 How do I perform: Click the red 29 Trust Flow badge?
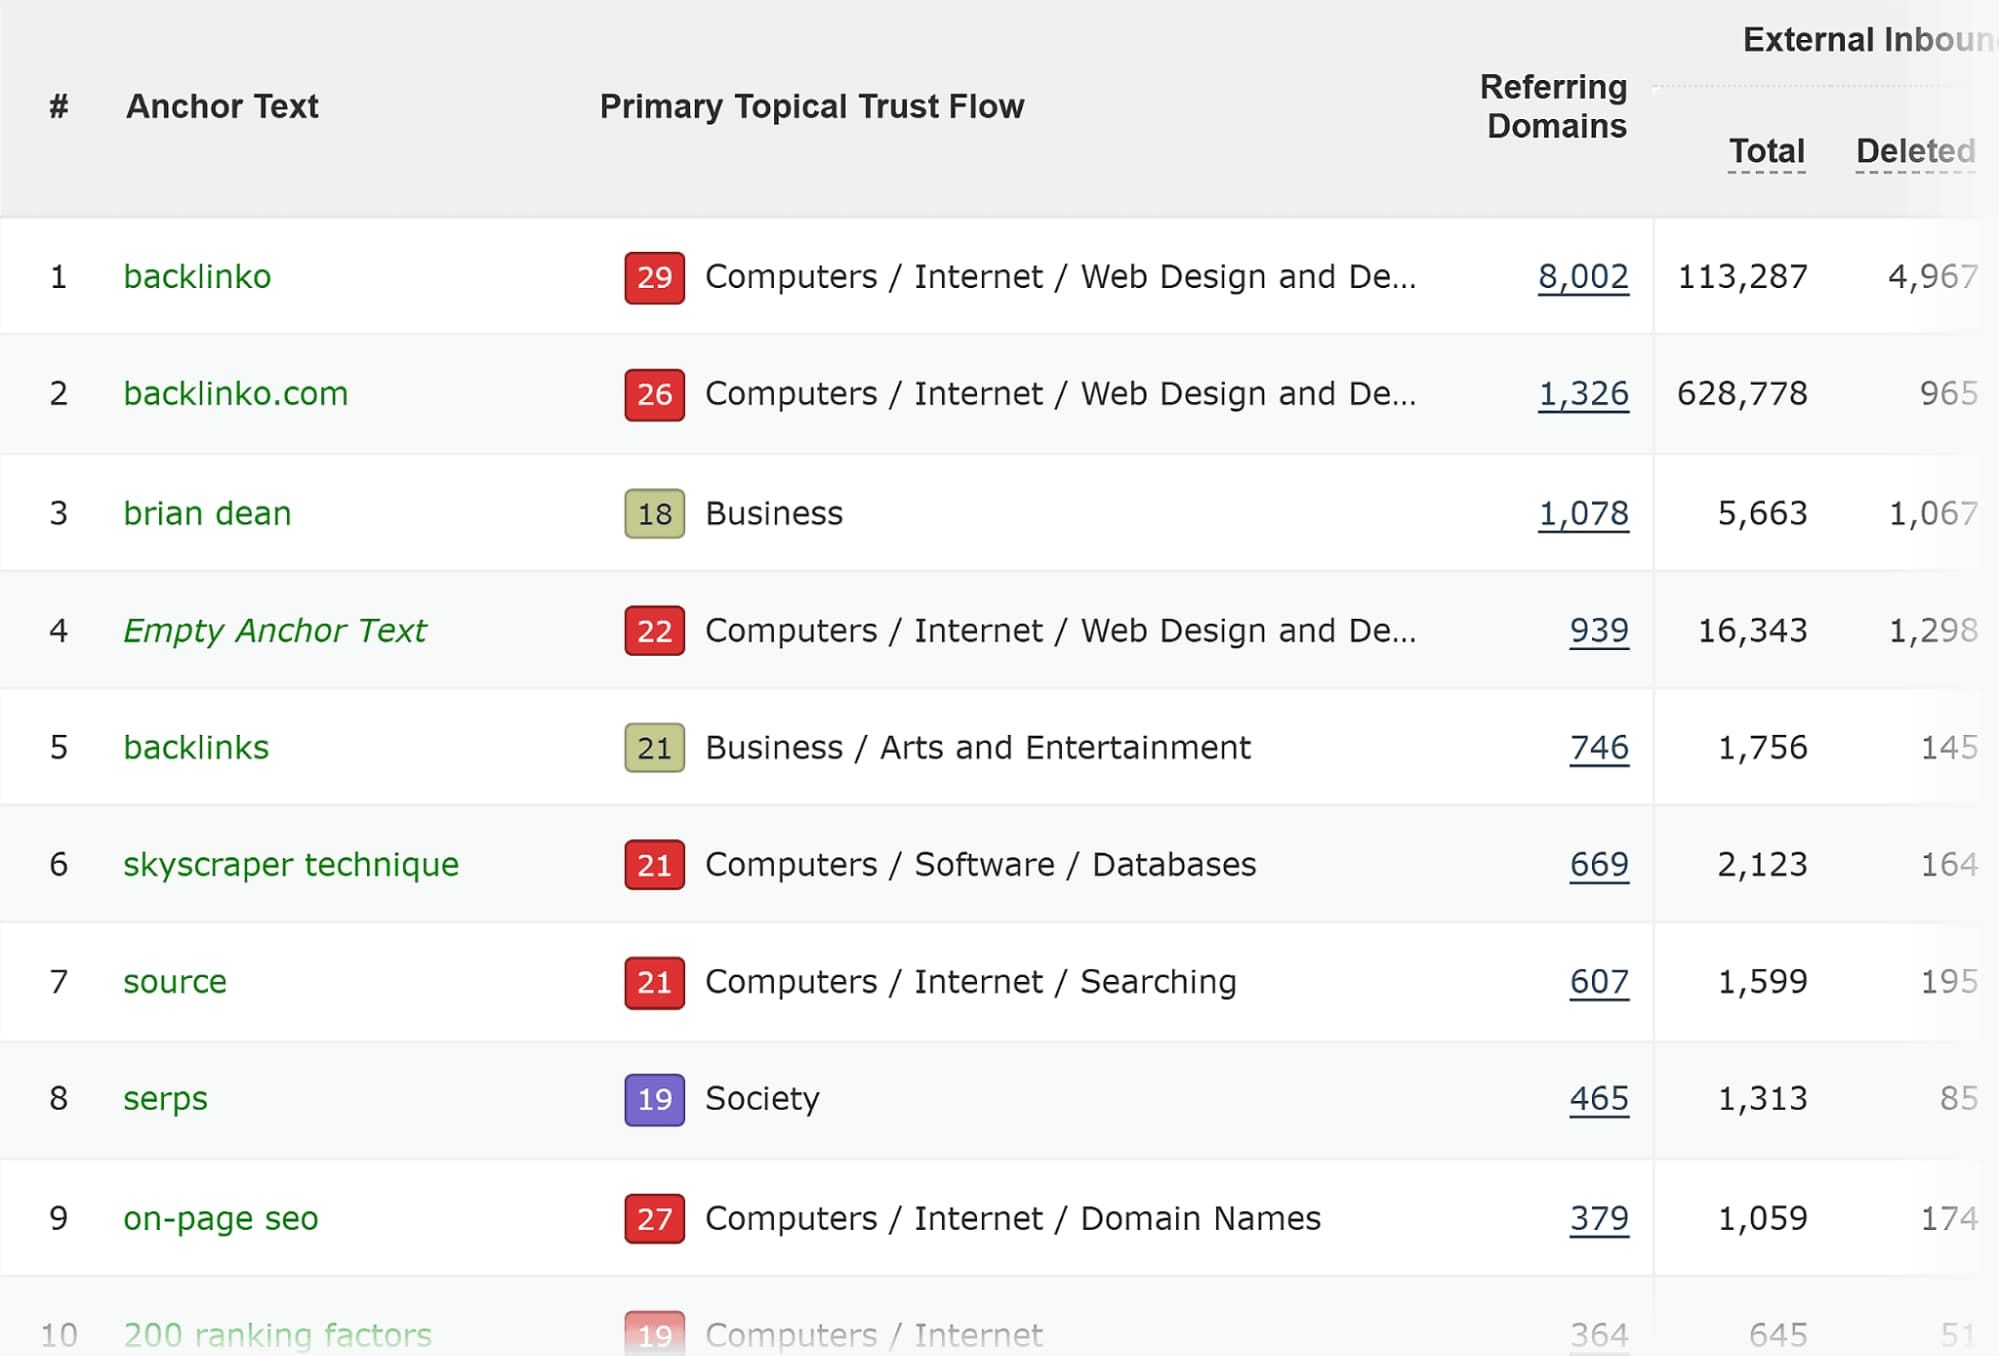click(655, 277)
